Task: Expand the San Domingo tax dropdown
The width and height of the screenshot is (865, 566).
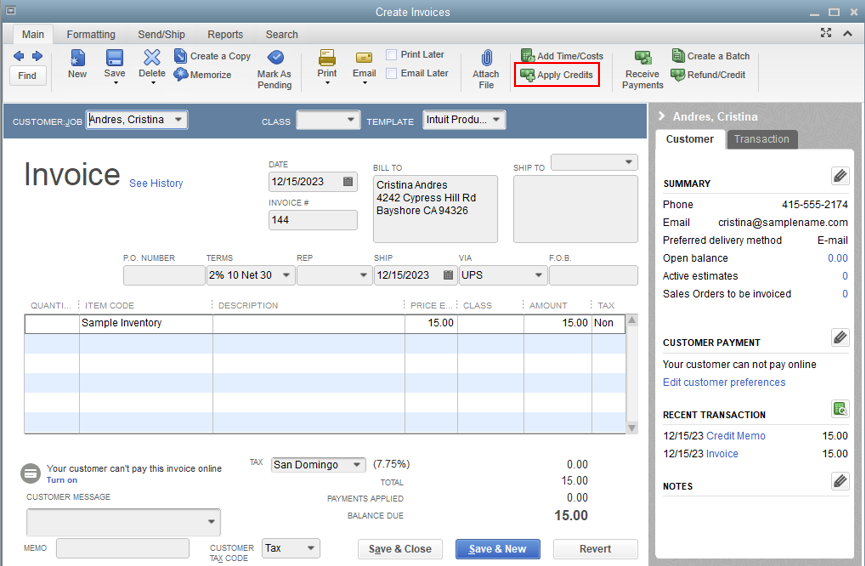Action: tap(357, 465)
